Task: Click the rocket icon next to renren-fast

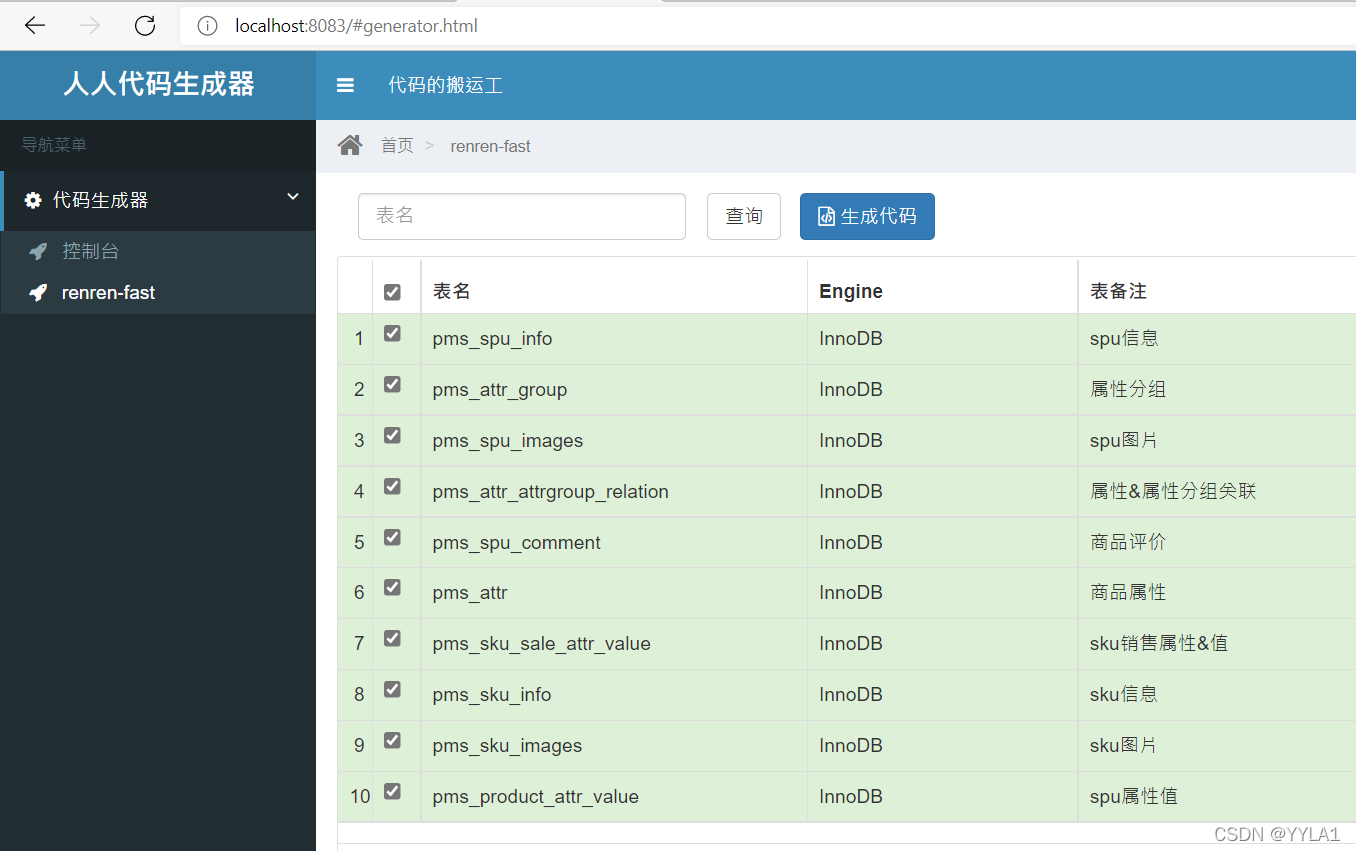Action: (x=38, y=293)
